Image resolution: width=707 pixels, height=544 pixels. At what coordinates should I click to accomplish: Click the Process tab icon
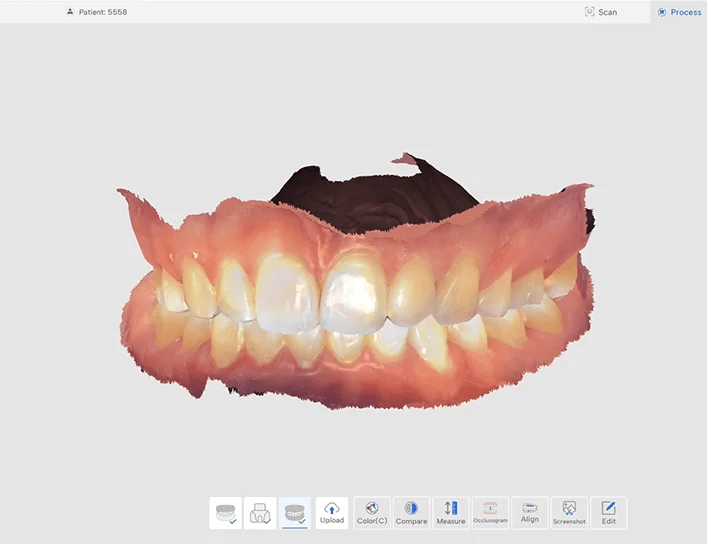tap(662, 12)
